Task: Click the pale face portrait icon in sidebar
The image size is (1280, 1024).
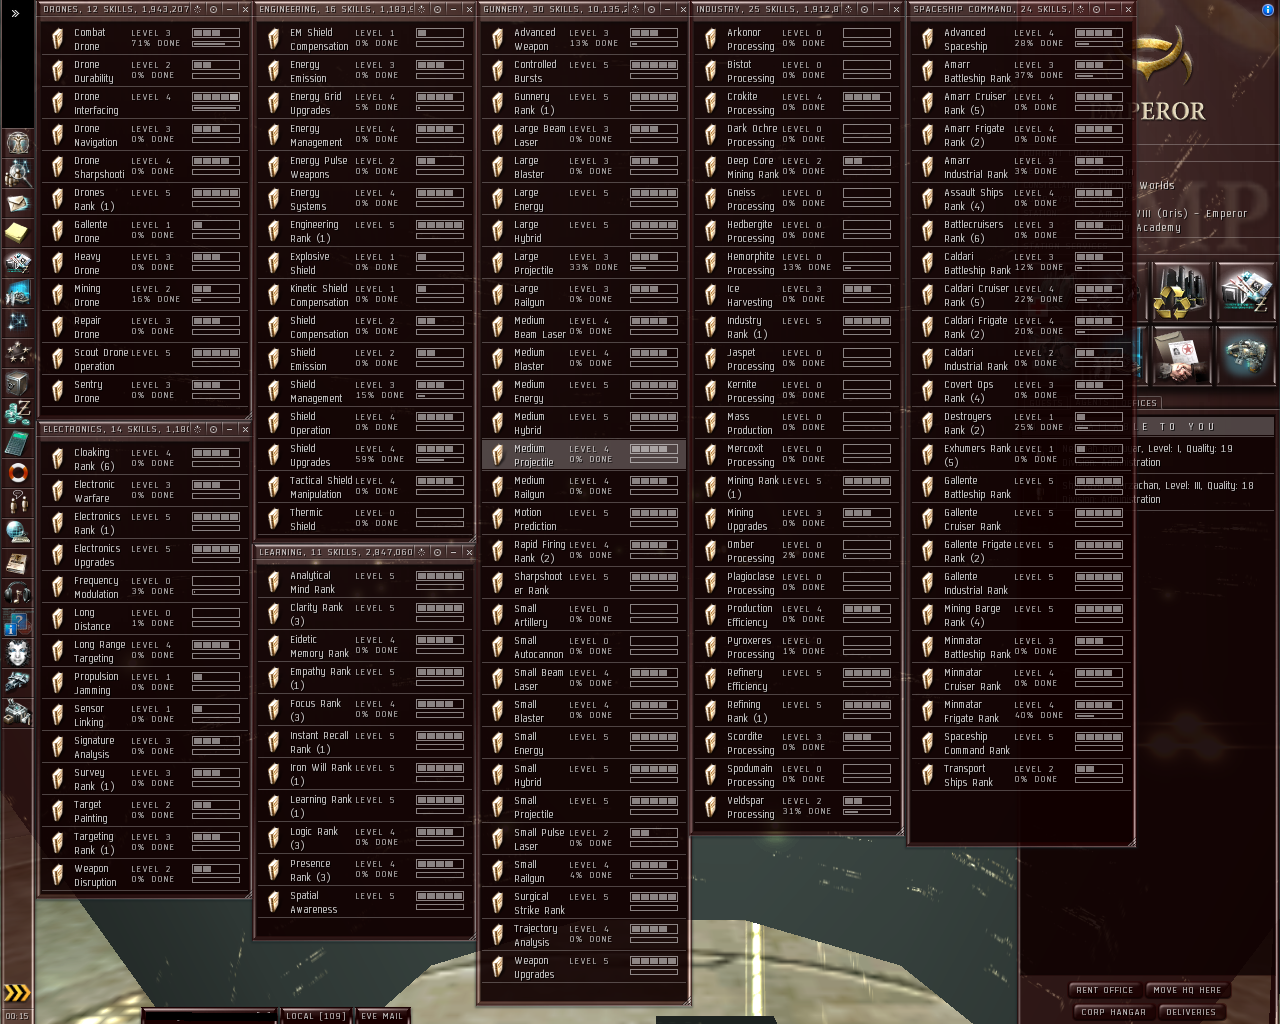Action: pos(17,653)
